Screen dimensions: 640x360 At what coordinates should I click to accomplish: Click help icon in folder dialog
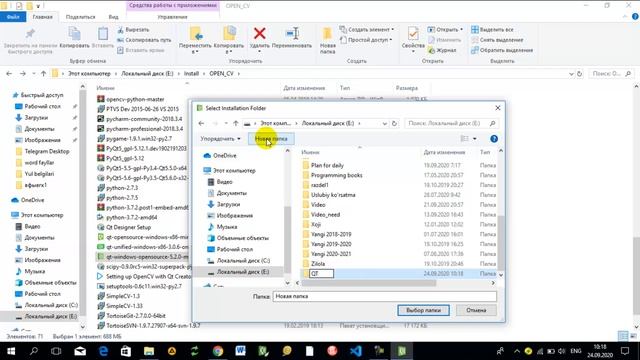coord(494,139)
